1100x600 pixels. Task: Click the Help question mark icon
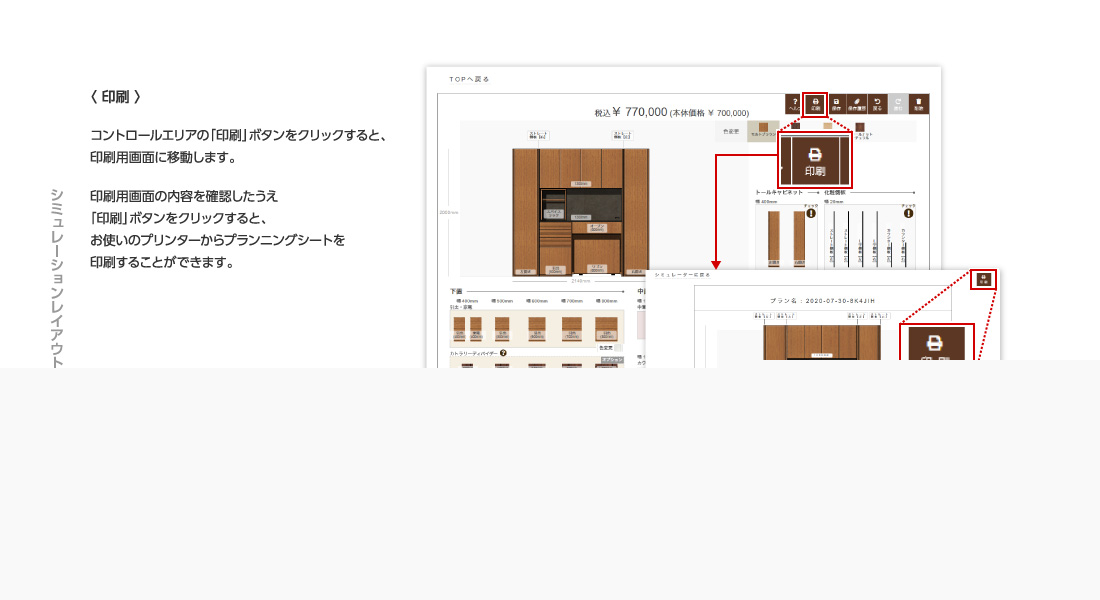pyautogui.click(x=794, y=103)
